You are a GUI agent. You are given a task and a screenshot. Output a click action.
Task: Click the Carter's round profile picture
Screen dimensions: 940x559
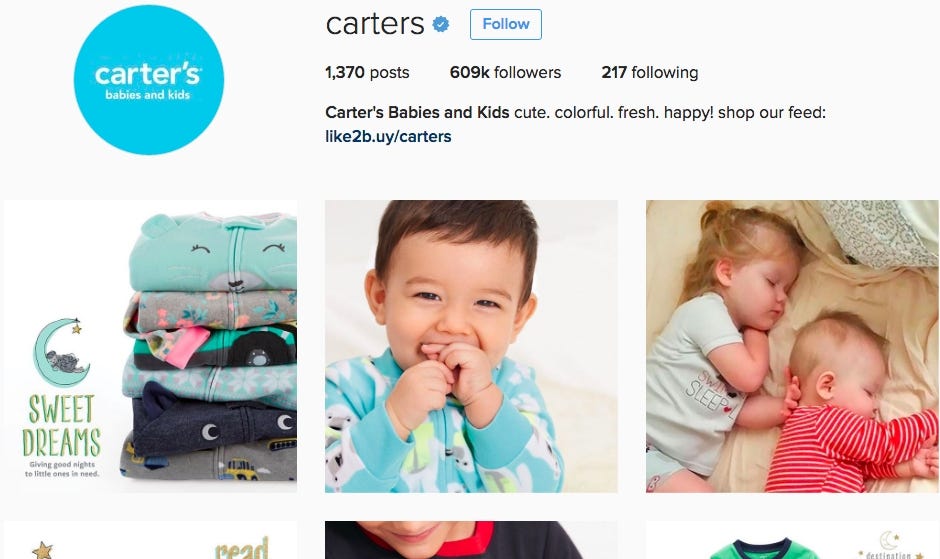pyautogui.click(x=149, y=80)
